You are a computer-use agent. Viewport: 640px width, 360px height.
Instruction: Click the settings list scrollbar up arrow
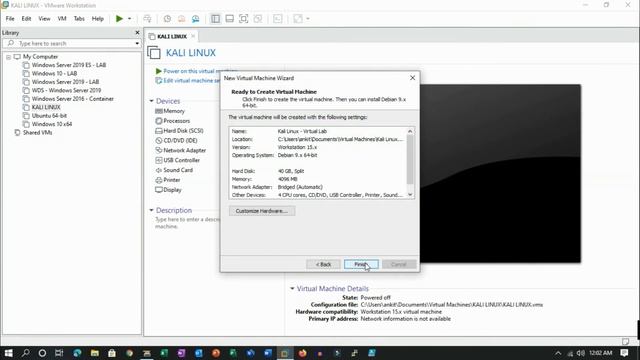(x=410, y=131)
